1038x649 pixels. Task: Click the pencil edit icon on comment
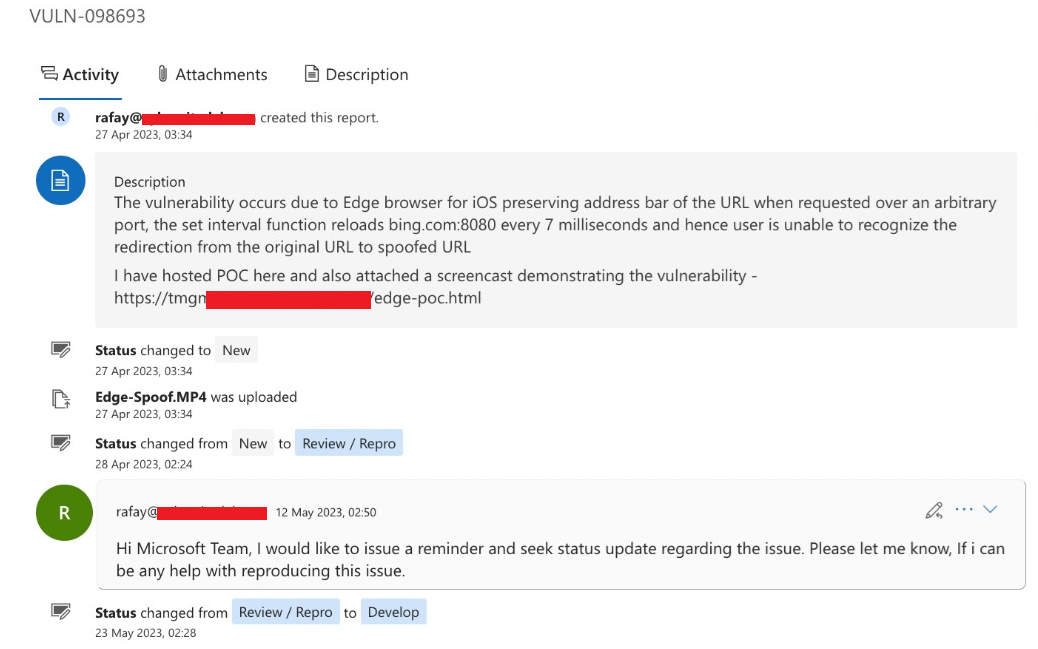934,510
